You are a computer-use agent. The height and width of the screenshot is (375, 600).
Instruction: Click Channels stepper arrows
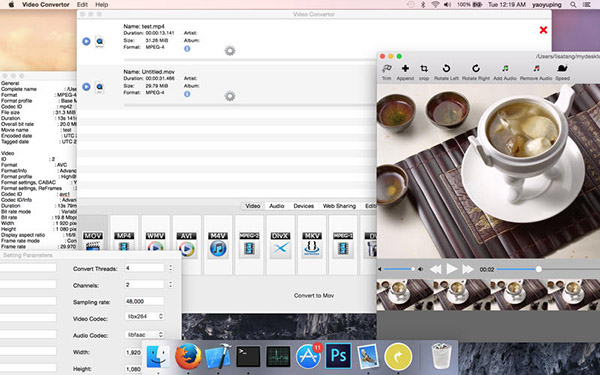(170, 285)
